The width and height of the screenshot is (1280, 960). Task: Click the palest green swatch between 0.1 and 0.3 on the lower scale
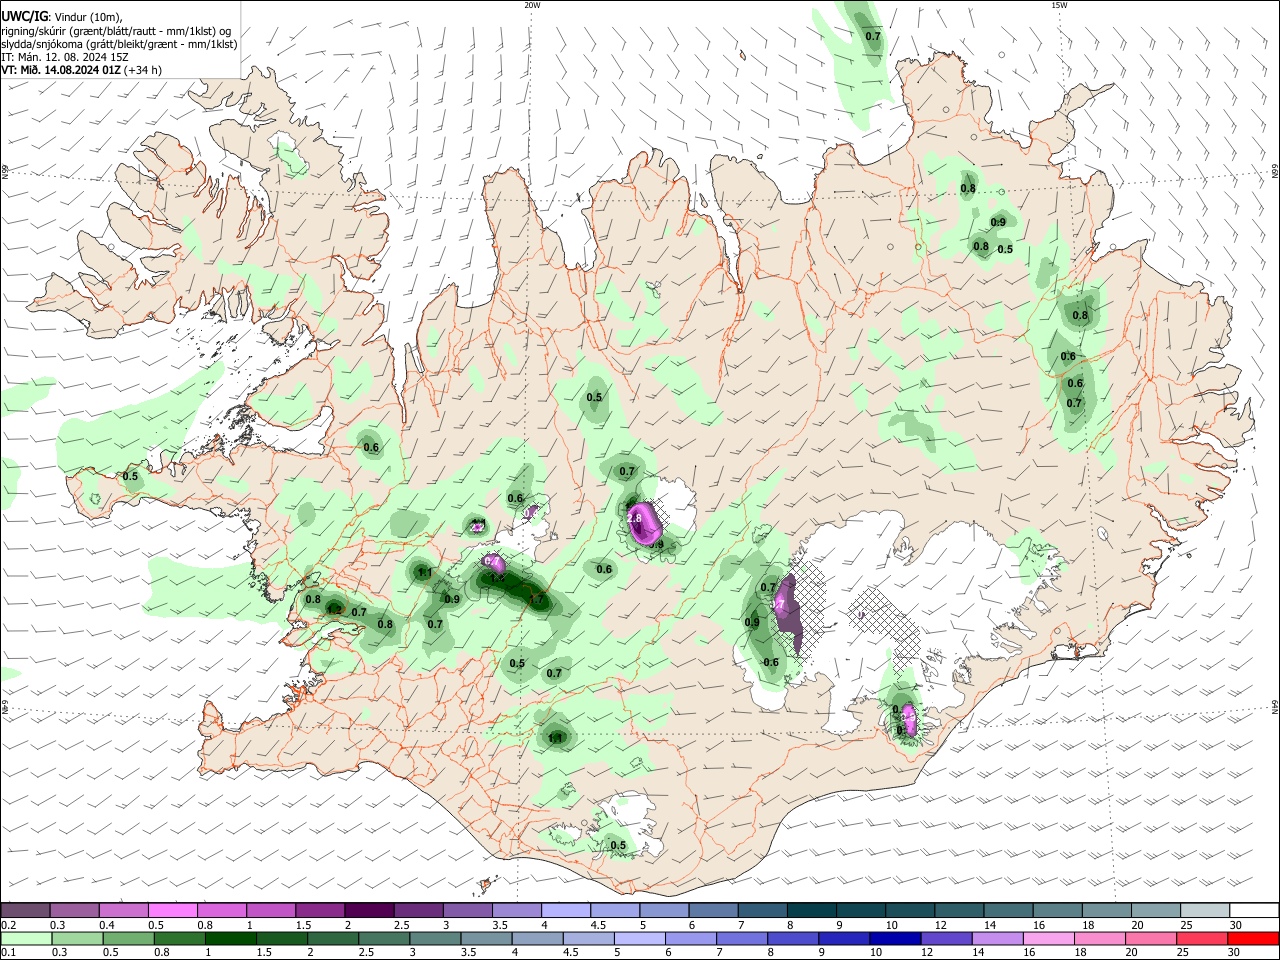tap(27, 938)
